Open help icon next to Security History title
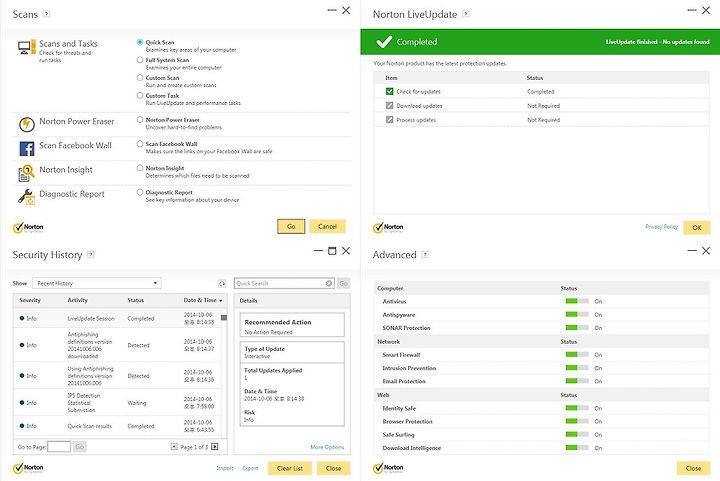The width and height of the screenshot is (720, 481). point(90,254)
